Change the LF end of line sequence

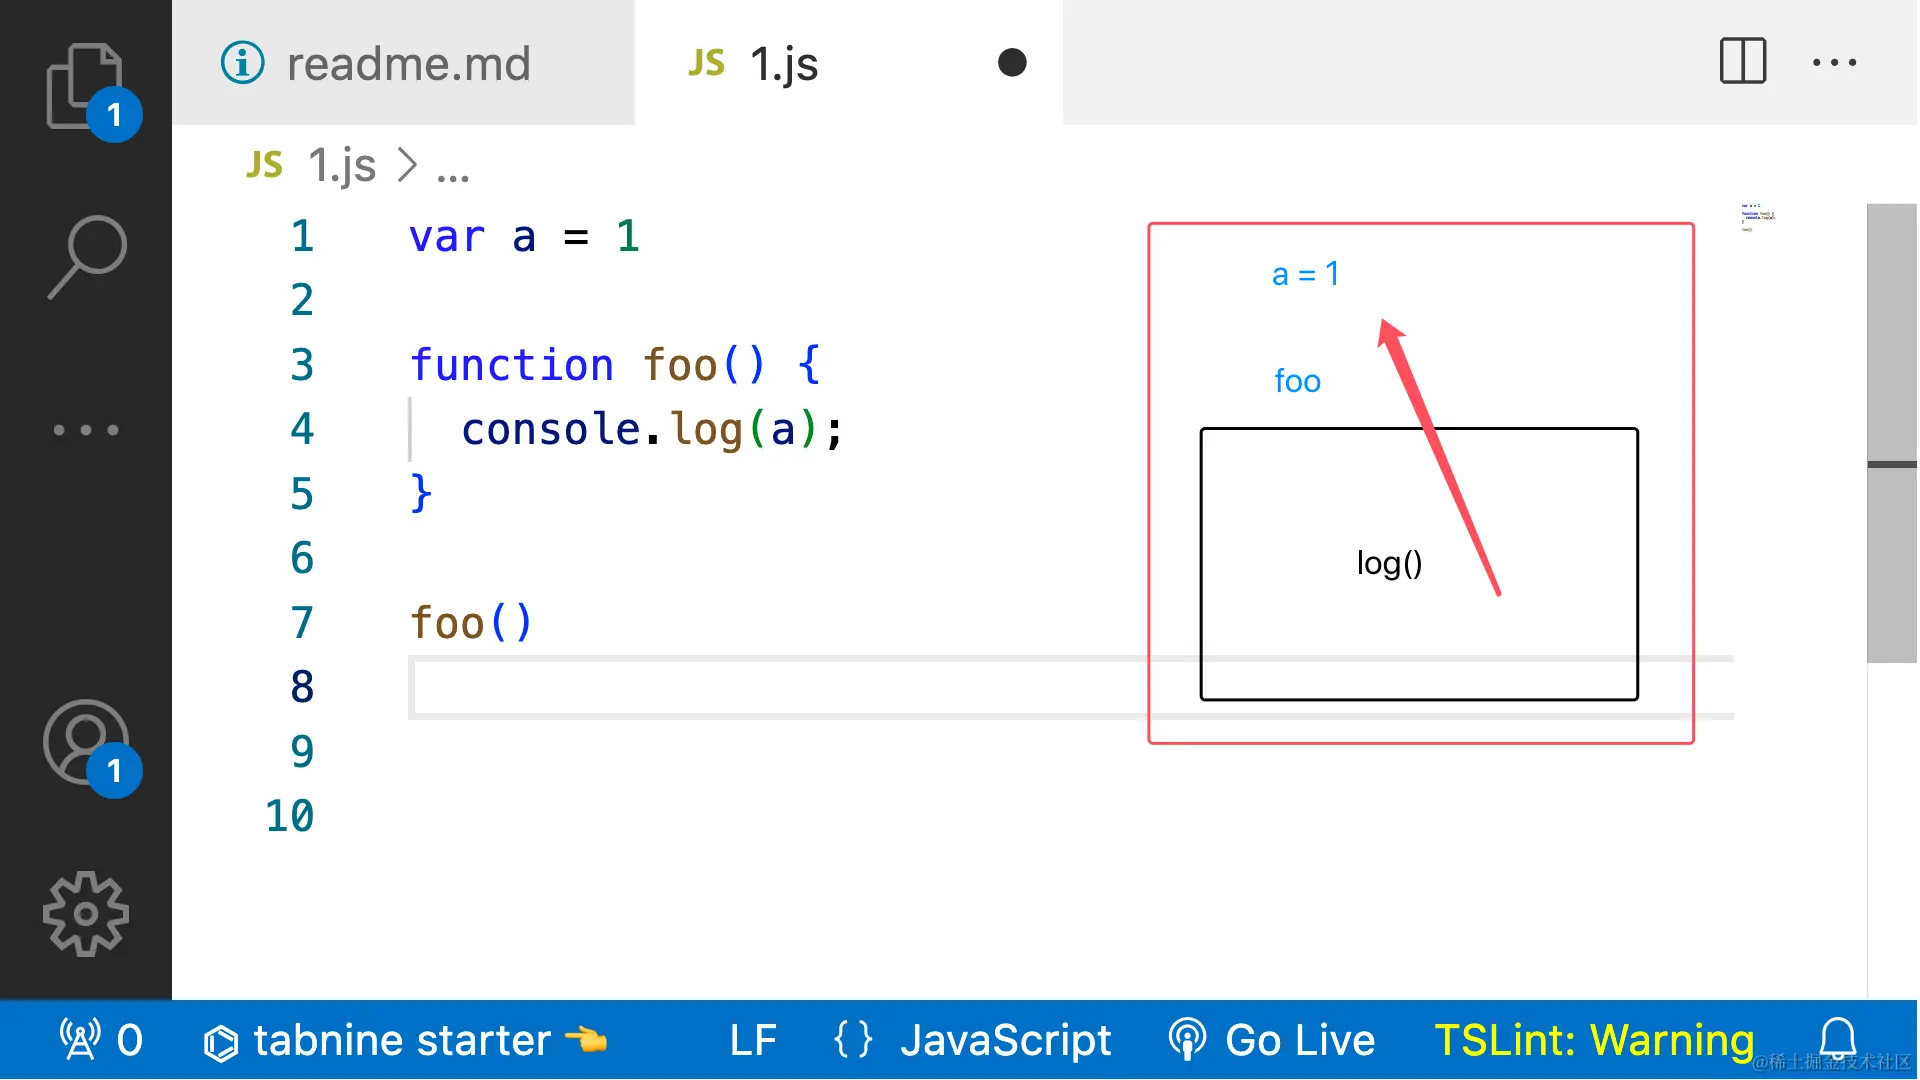point(752,1040)
